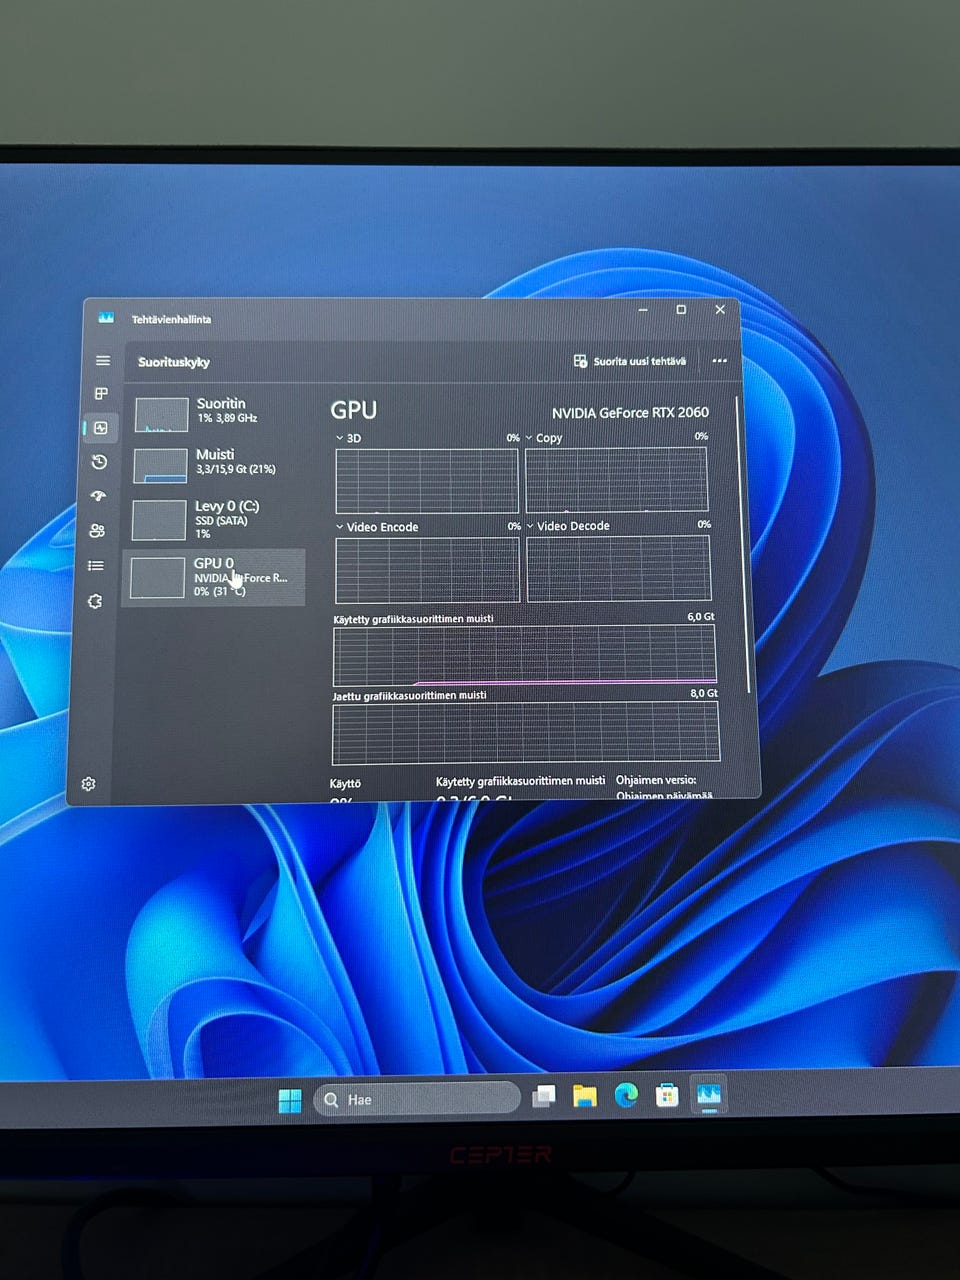The height and width of the screenshot is (1280, 960).
Task: Click the SSD (SATA) disk type text
Action: 221,521
